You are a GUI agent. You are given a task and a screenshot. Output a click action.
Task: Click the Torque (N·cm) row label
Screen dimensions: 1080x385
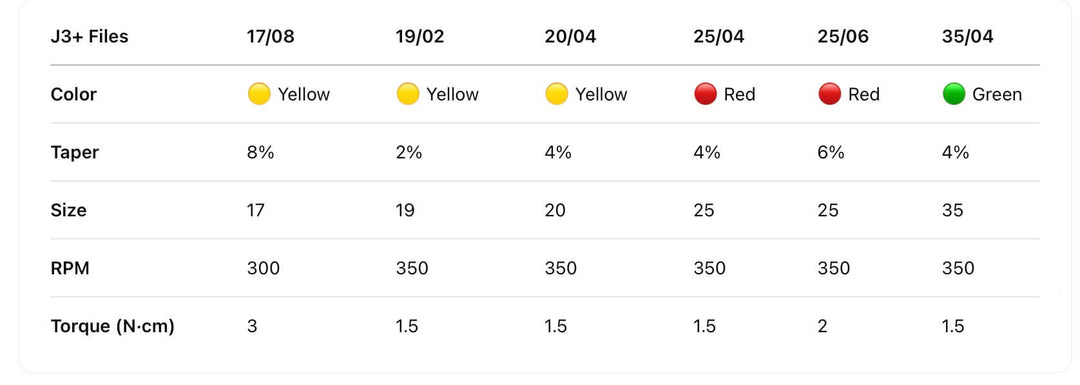point(112,326)
